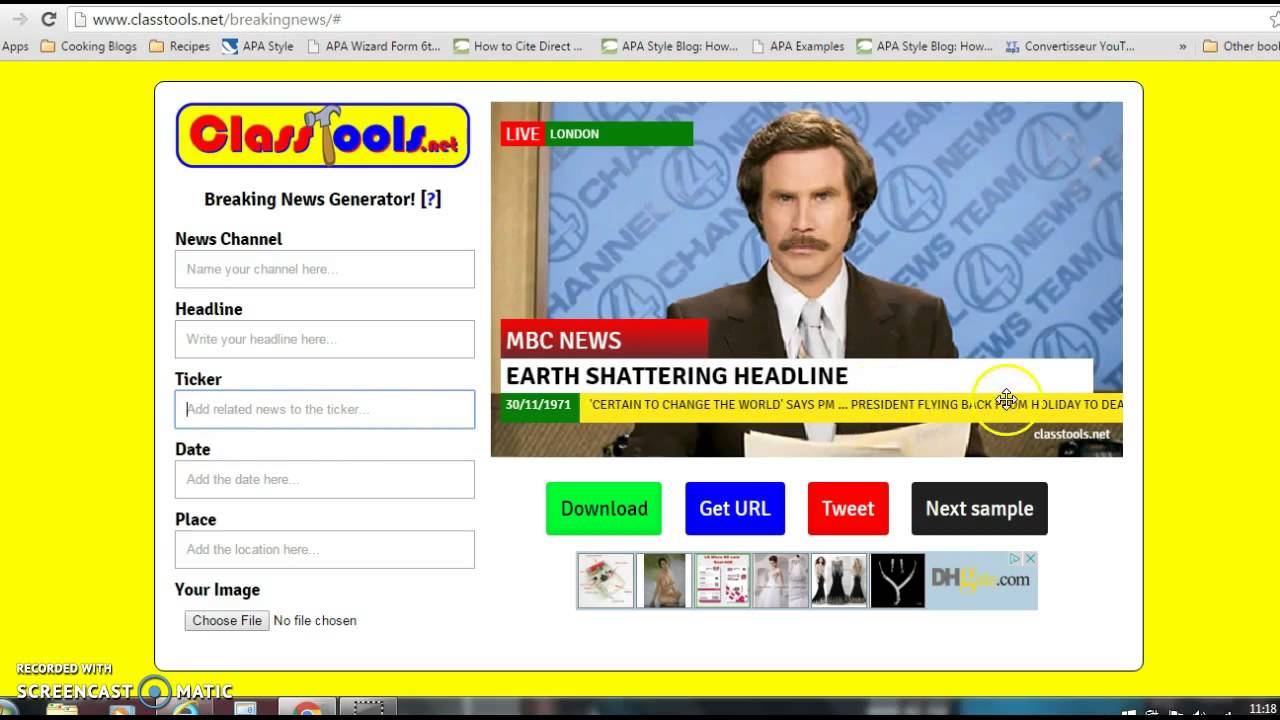1280x720 pixels.
Task: Click the browser address bar URL
Action: [217, 19]
